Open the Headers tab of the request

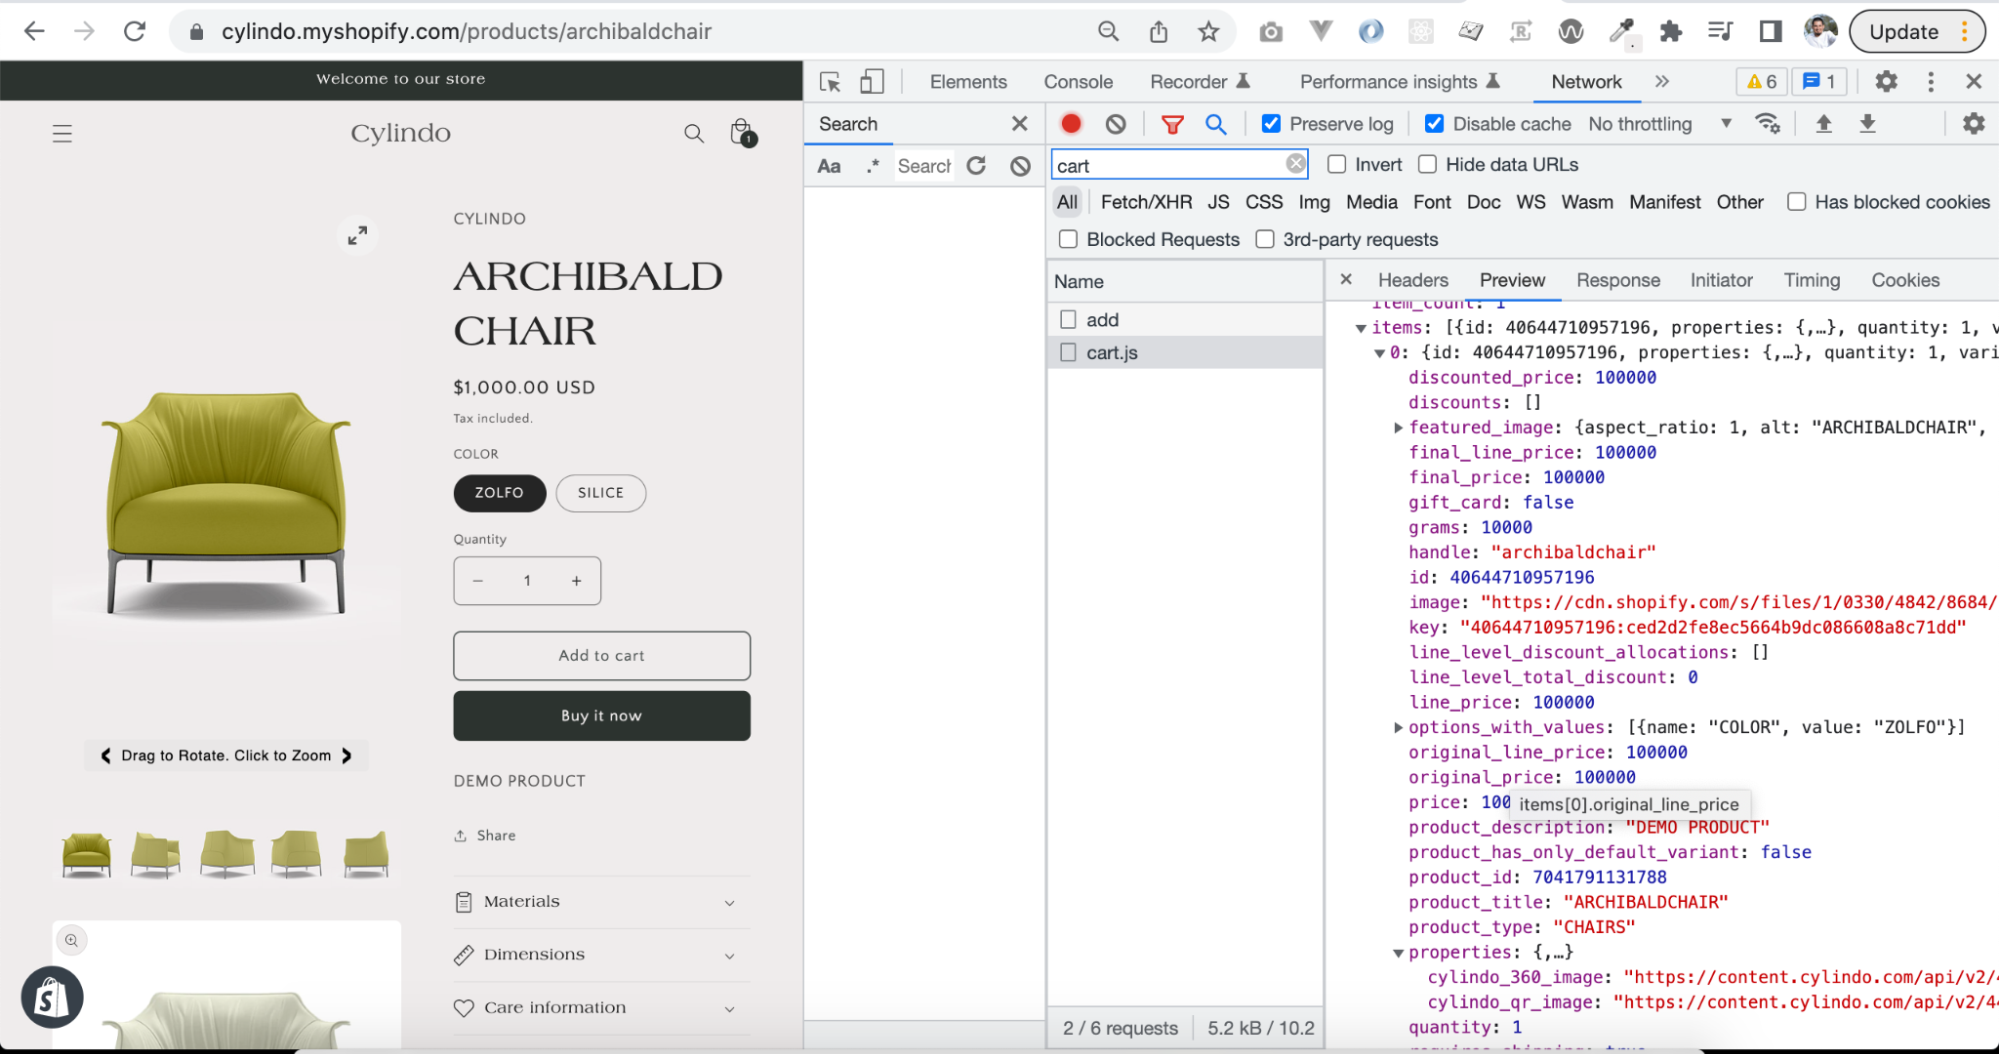pyautogui.click(x=1412, y=281)
